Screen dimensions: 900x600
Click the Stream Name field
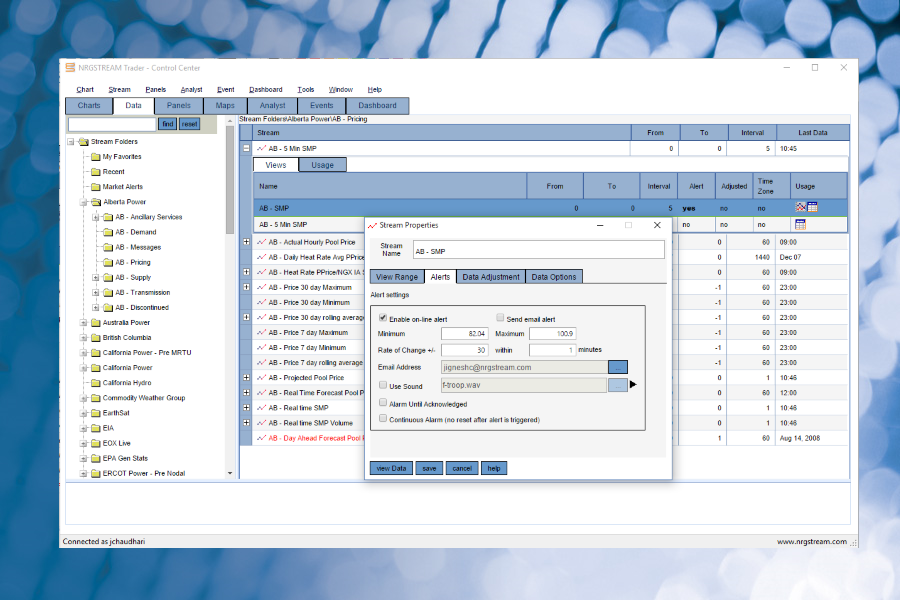tap(538, 251)
